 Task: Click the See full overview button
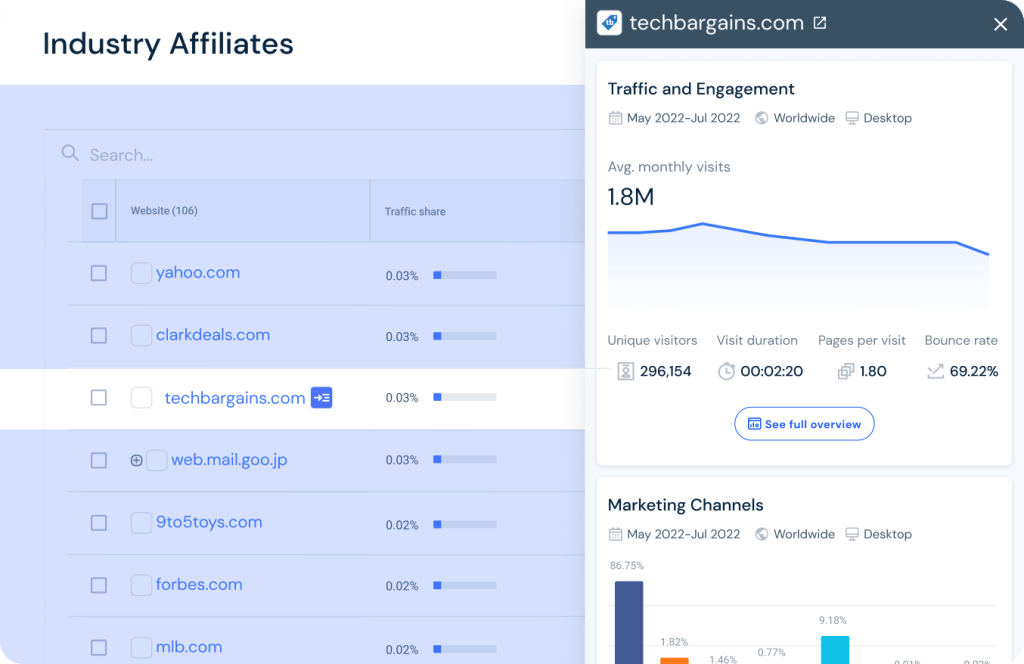pos(804,423)
